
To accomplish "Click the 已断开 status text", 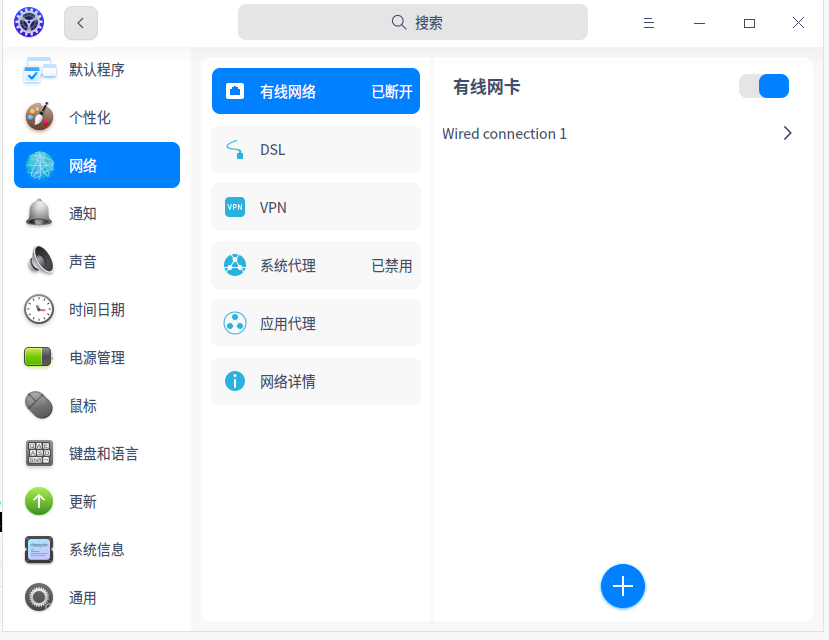I will click(x=392, y=92).
